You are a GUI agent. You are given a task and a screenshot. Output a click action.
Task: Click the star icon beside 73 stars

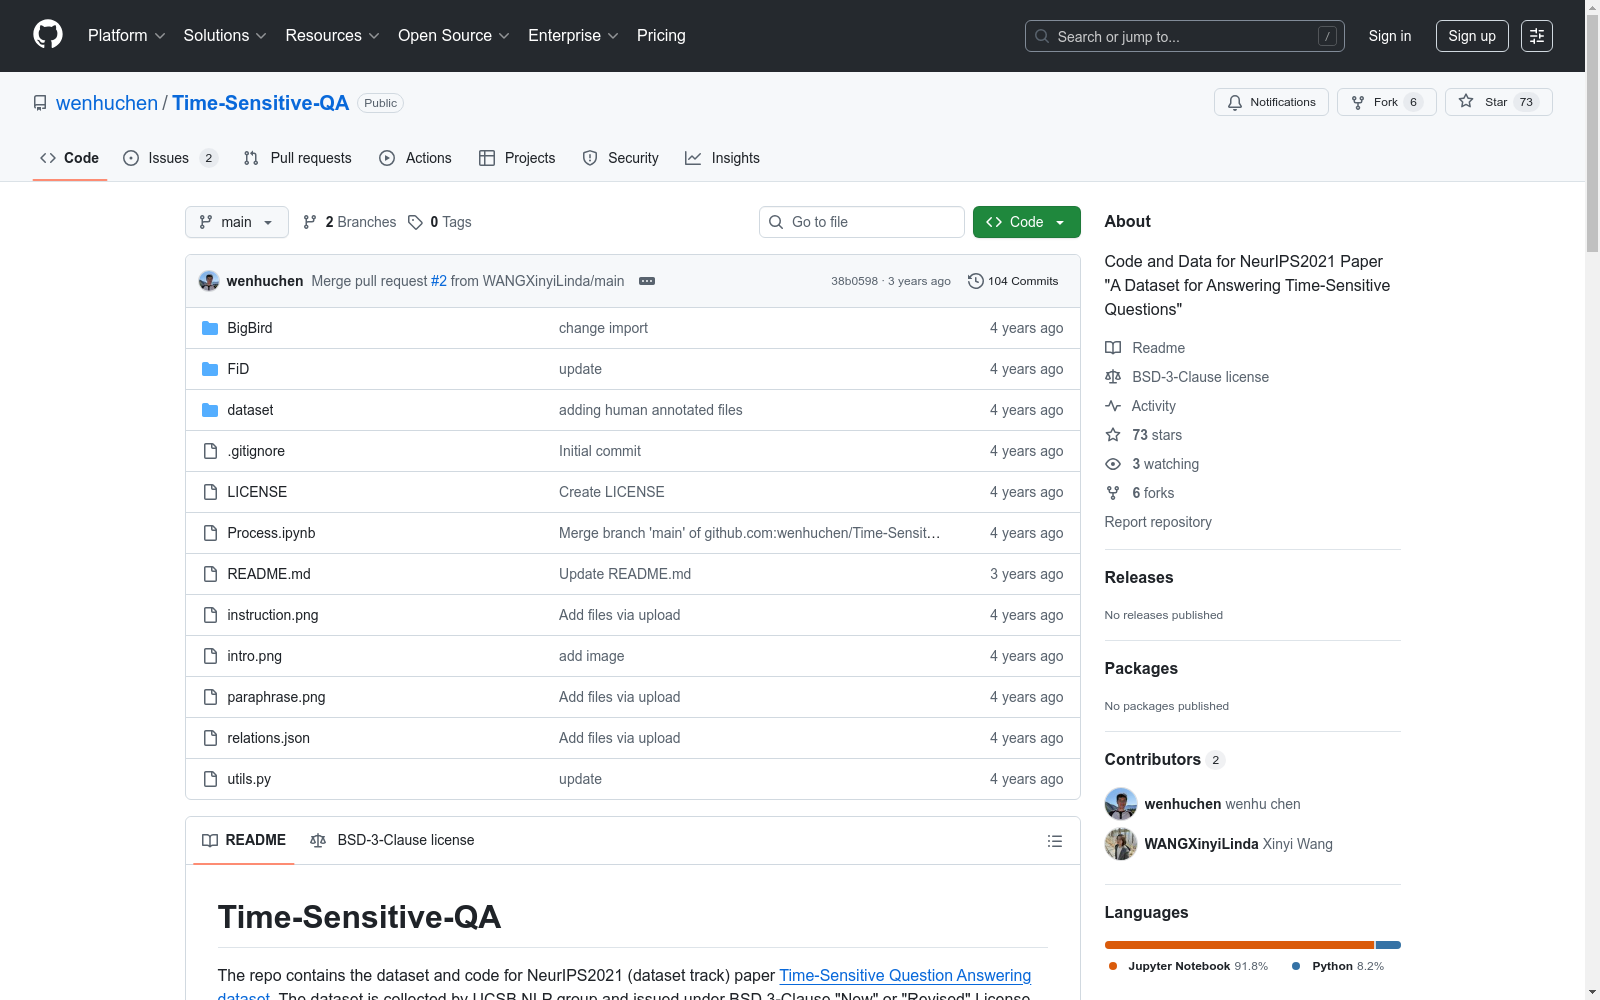[x=1113, y=435]
